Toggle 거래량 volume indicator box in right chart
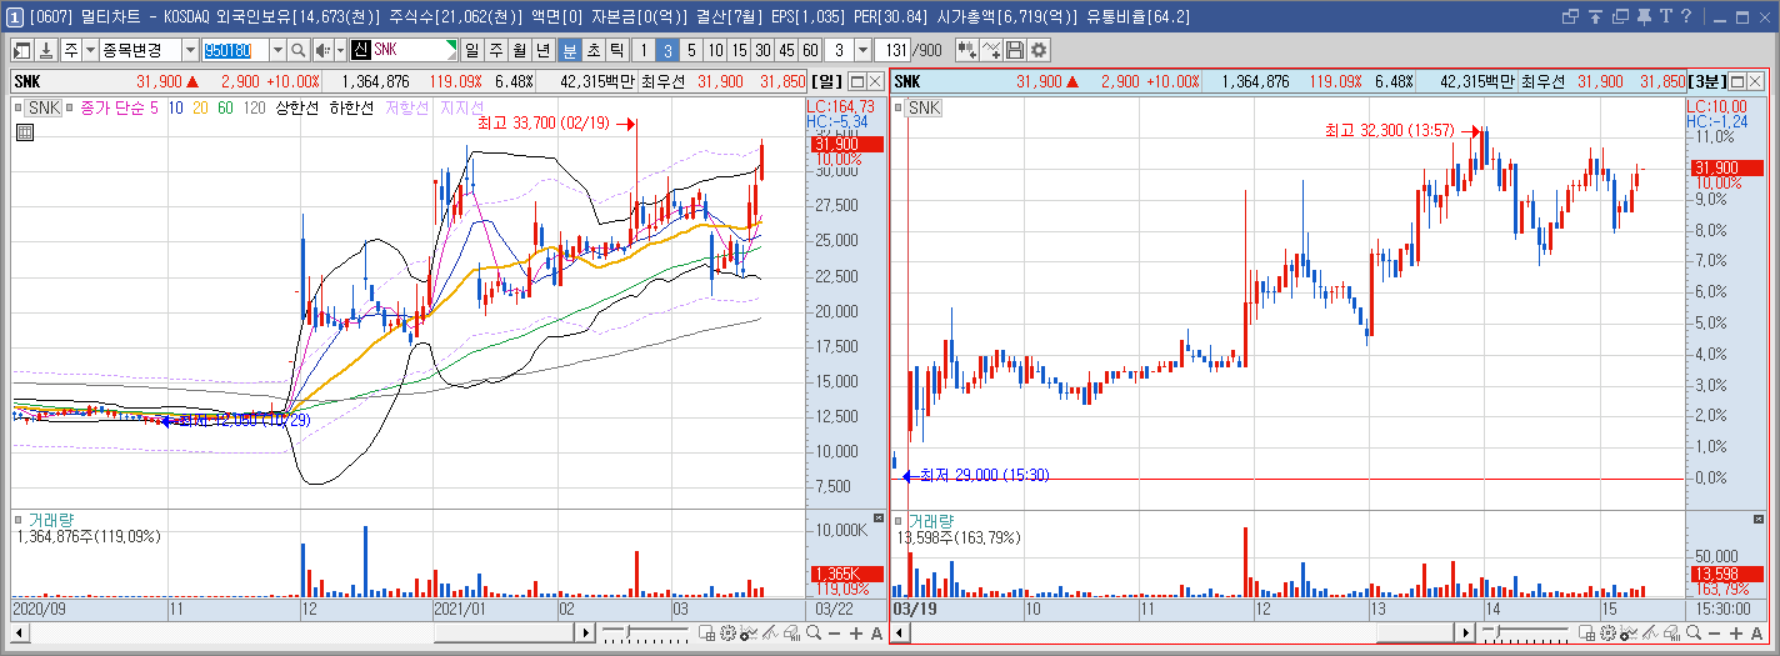 pyautogui.click(x=899, y=521)
